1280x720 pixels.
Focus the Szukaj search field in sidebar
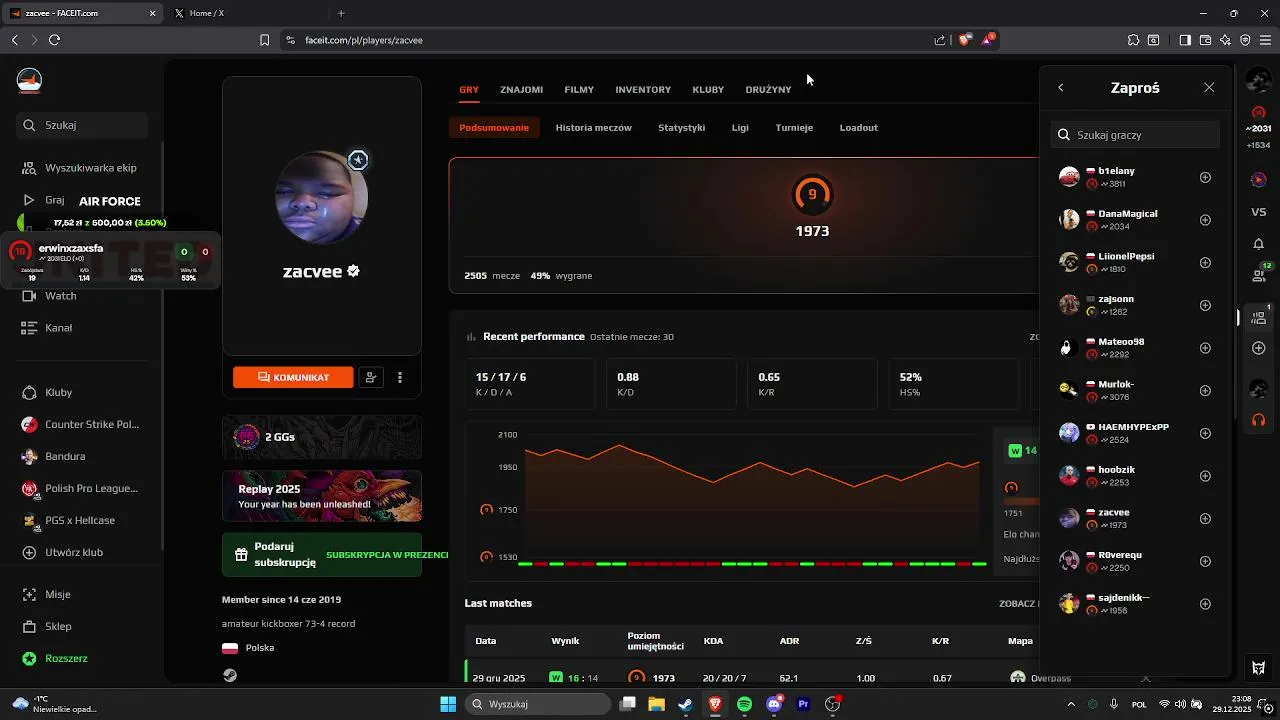point(82,125)
